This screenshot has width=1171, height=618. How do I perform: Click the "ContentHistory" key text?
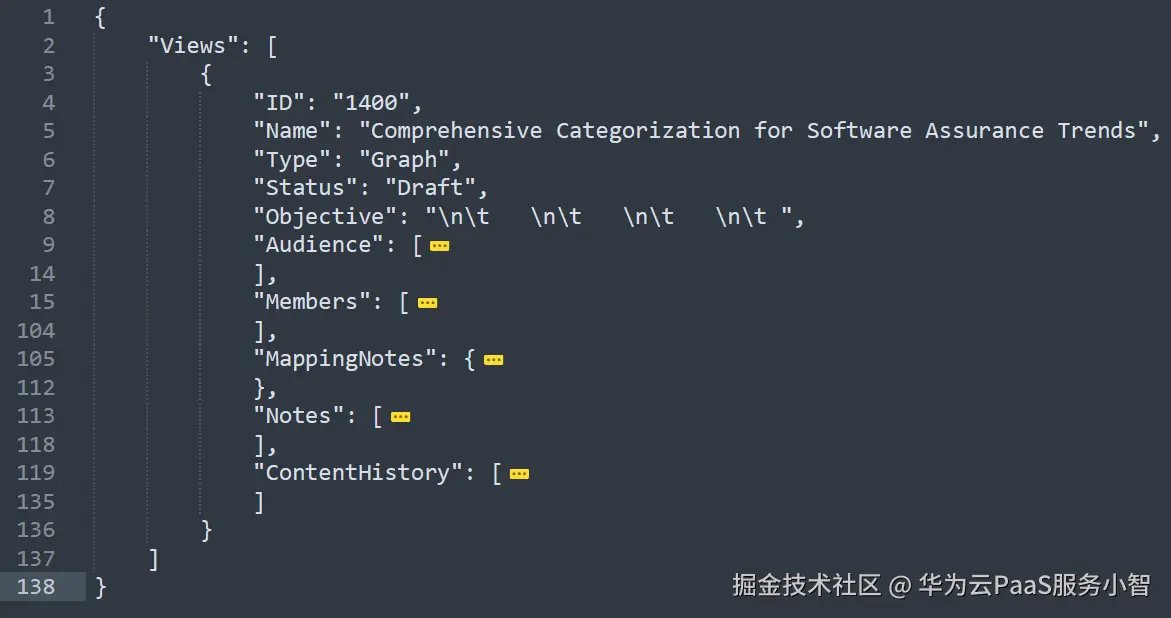358,473
